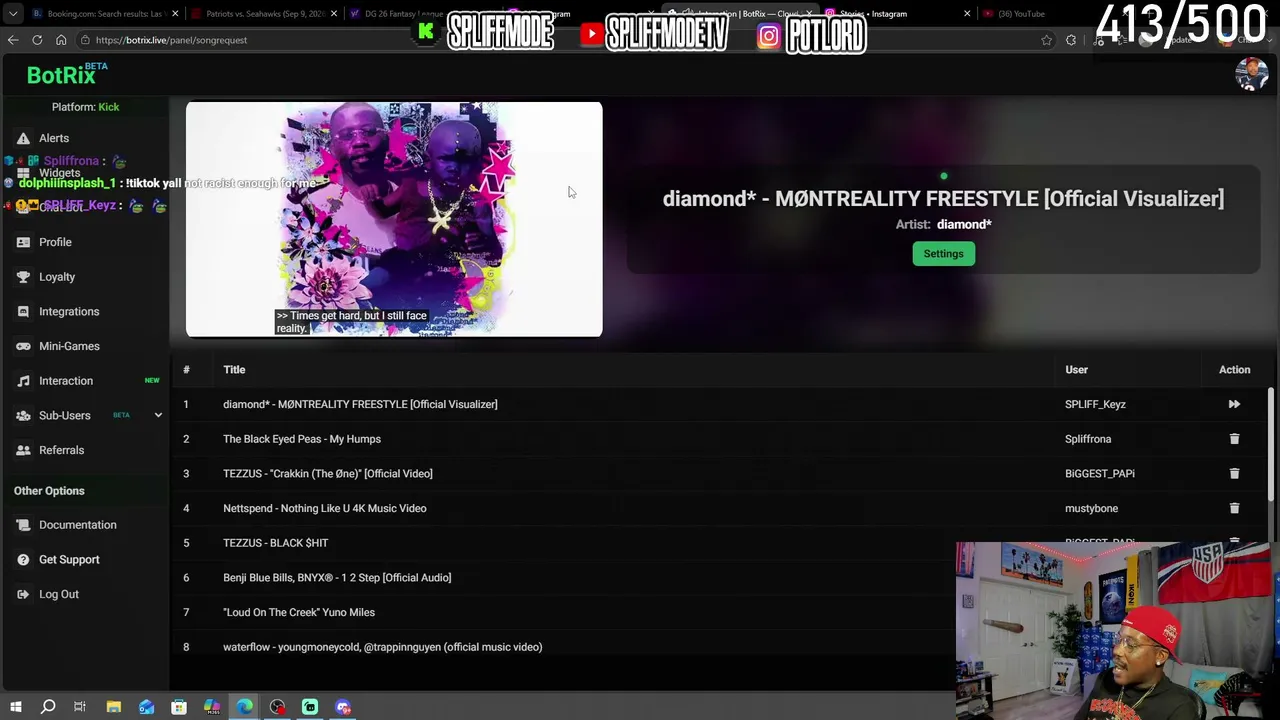Click the Sub-Users group icon
The width and height of the screenshot is (1280, 720).
[x=23, y=415]
